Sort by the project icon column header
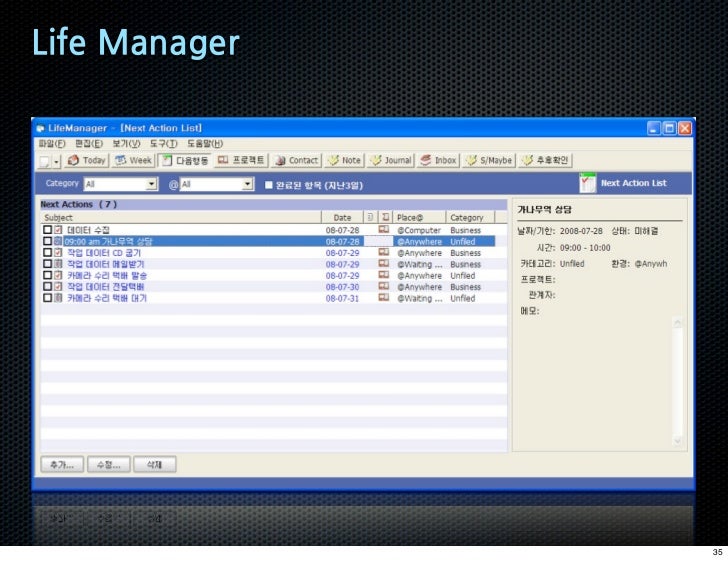 coord(385,217)
